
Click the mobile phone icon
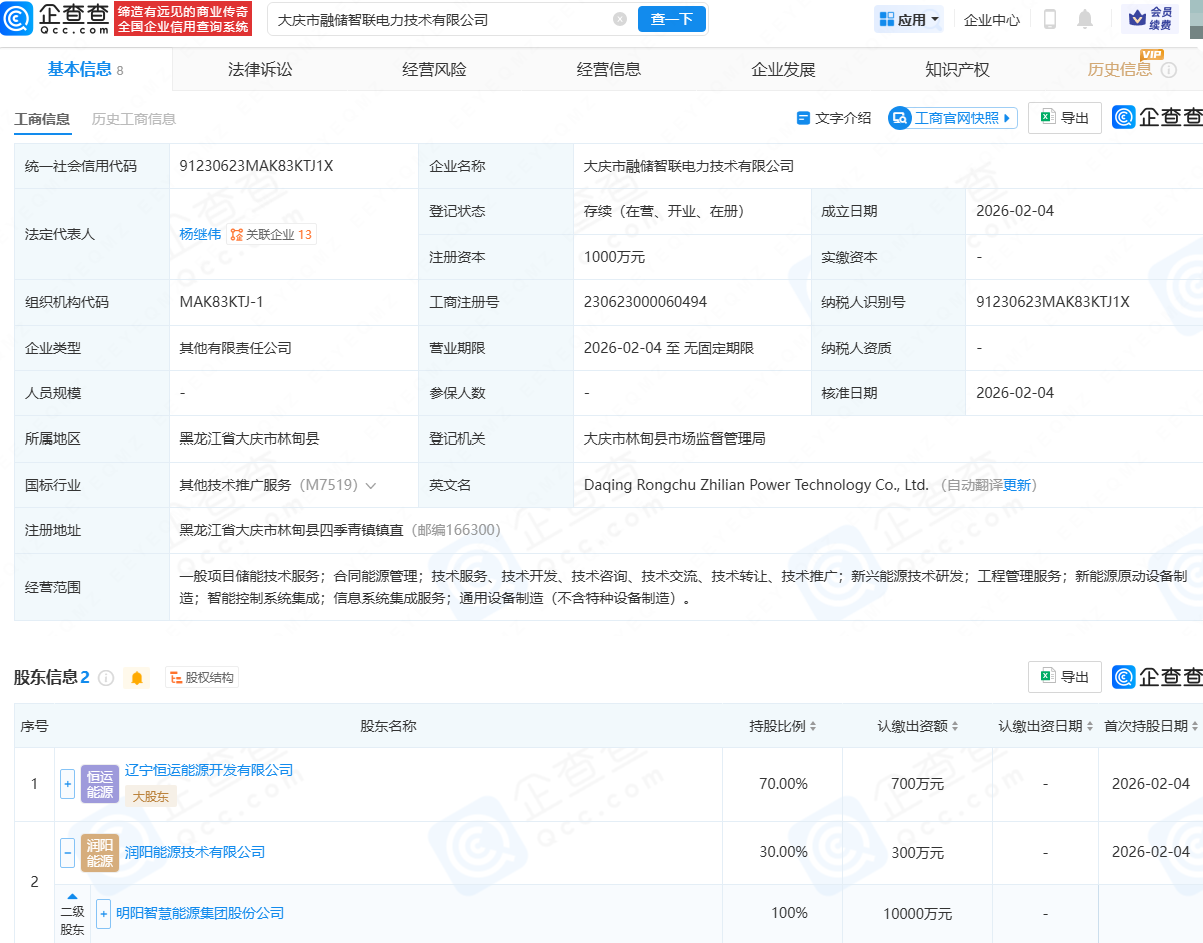pos(1050,19)
